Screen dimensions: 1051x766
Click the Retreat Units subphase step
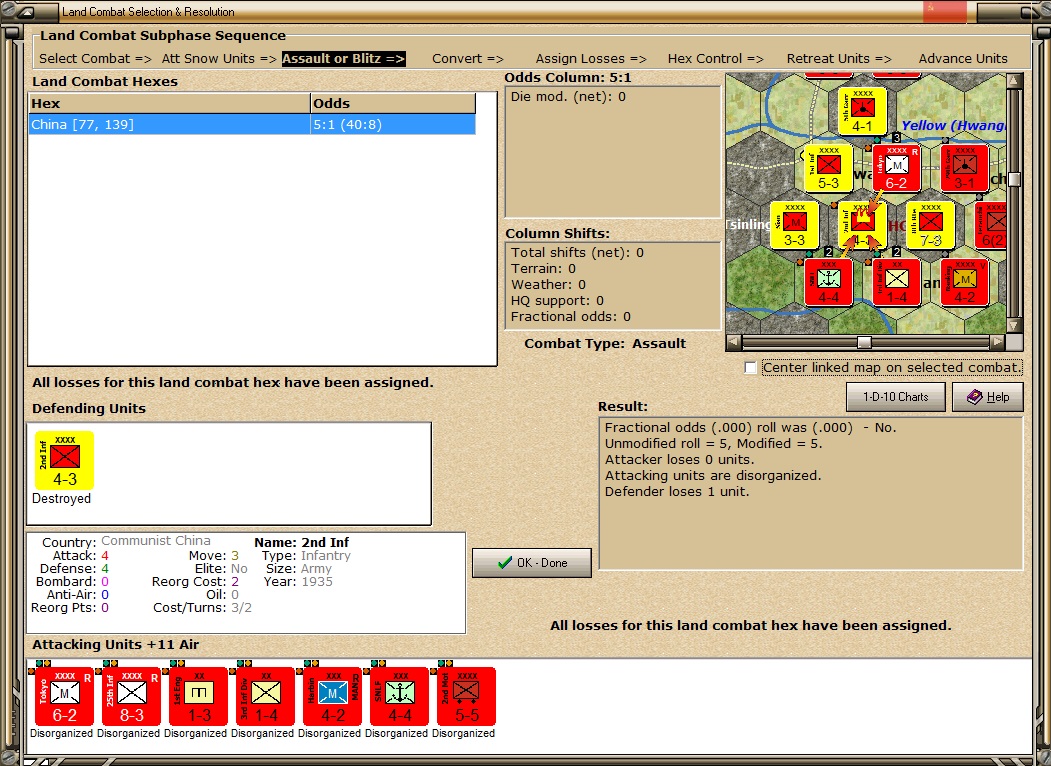coord(839,58)
